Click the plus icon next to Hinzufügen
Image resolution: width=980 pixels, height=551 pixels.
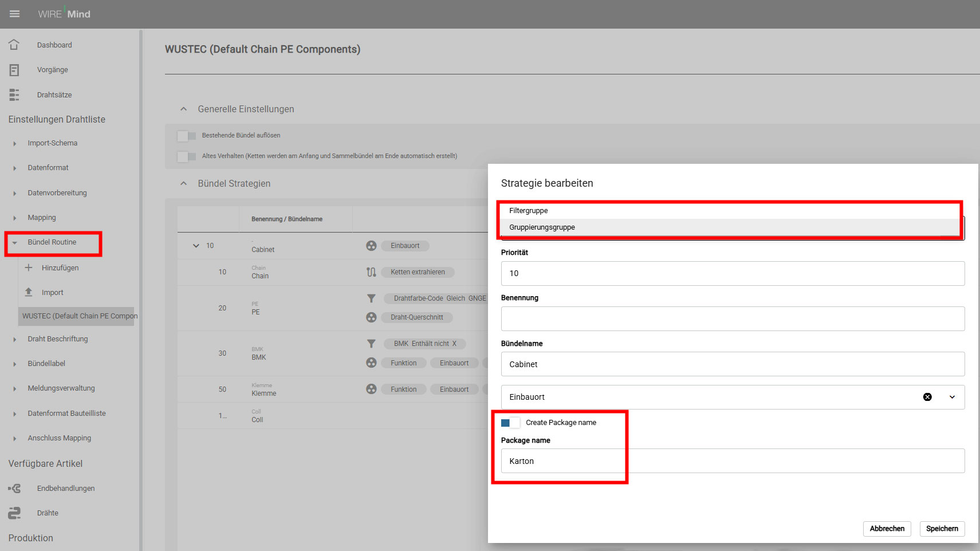point(29,268)
